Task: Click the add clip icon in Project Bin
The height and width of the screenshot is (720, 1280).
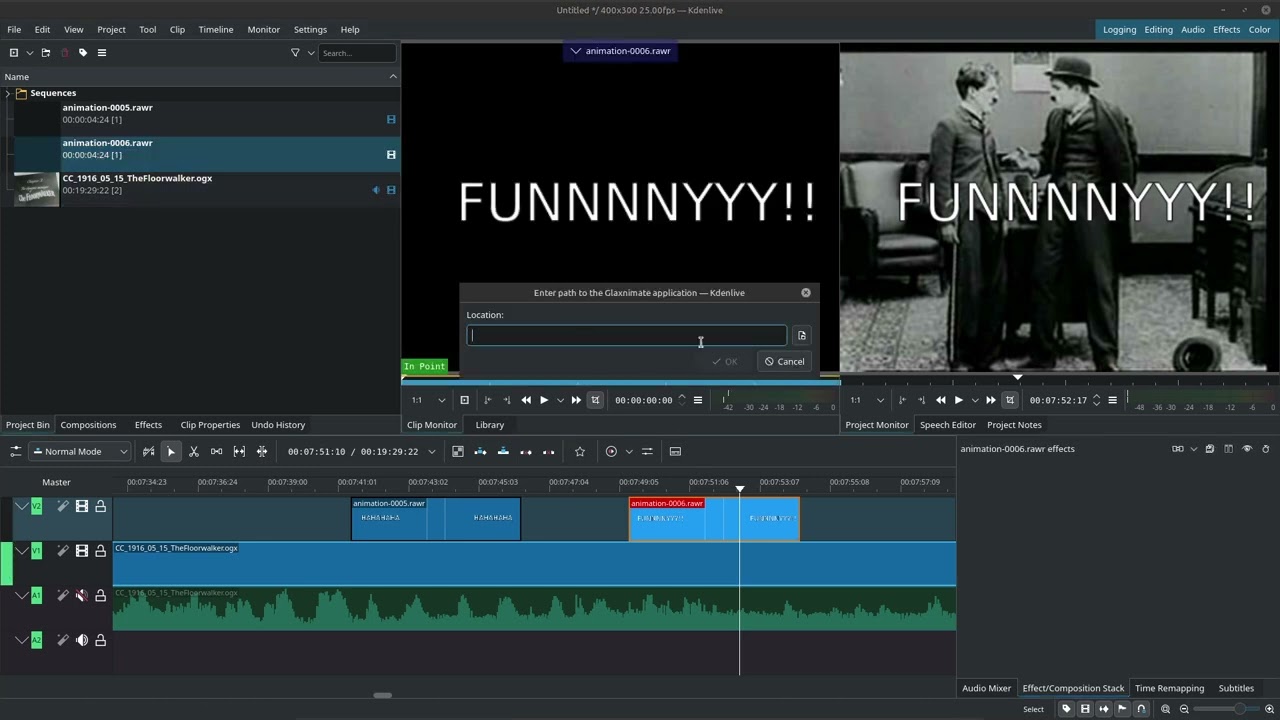Action: (13, 52)
